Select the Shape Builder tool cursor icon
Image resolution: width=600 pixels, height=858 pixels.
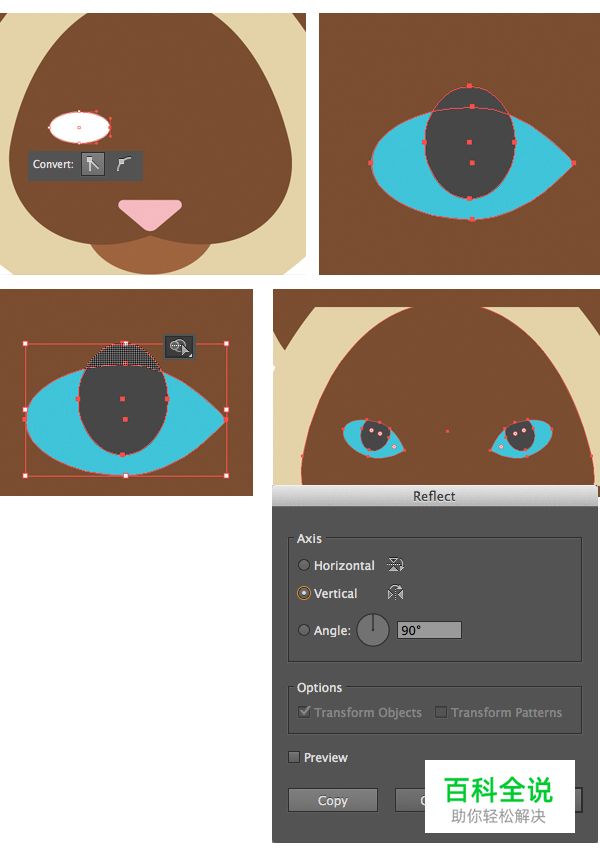tap(180, 347)
